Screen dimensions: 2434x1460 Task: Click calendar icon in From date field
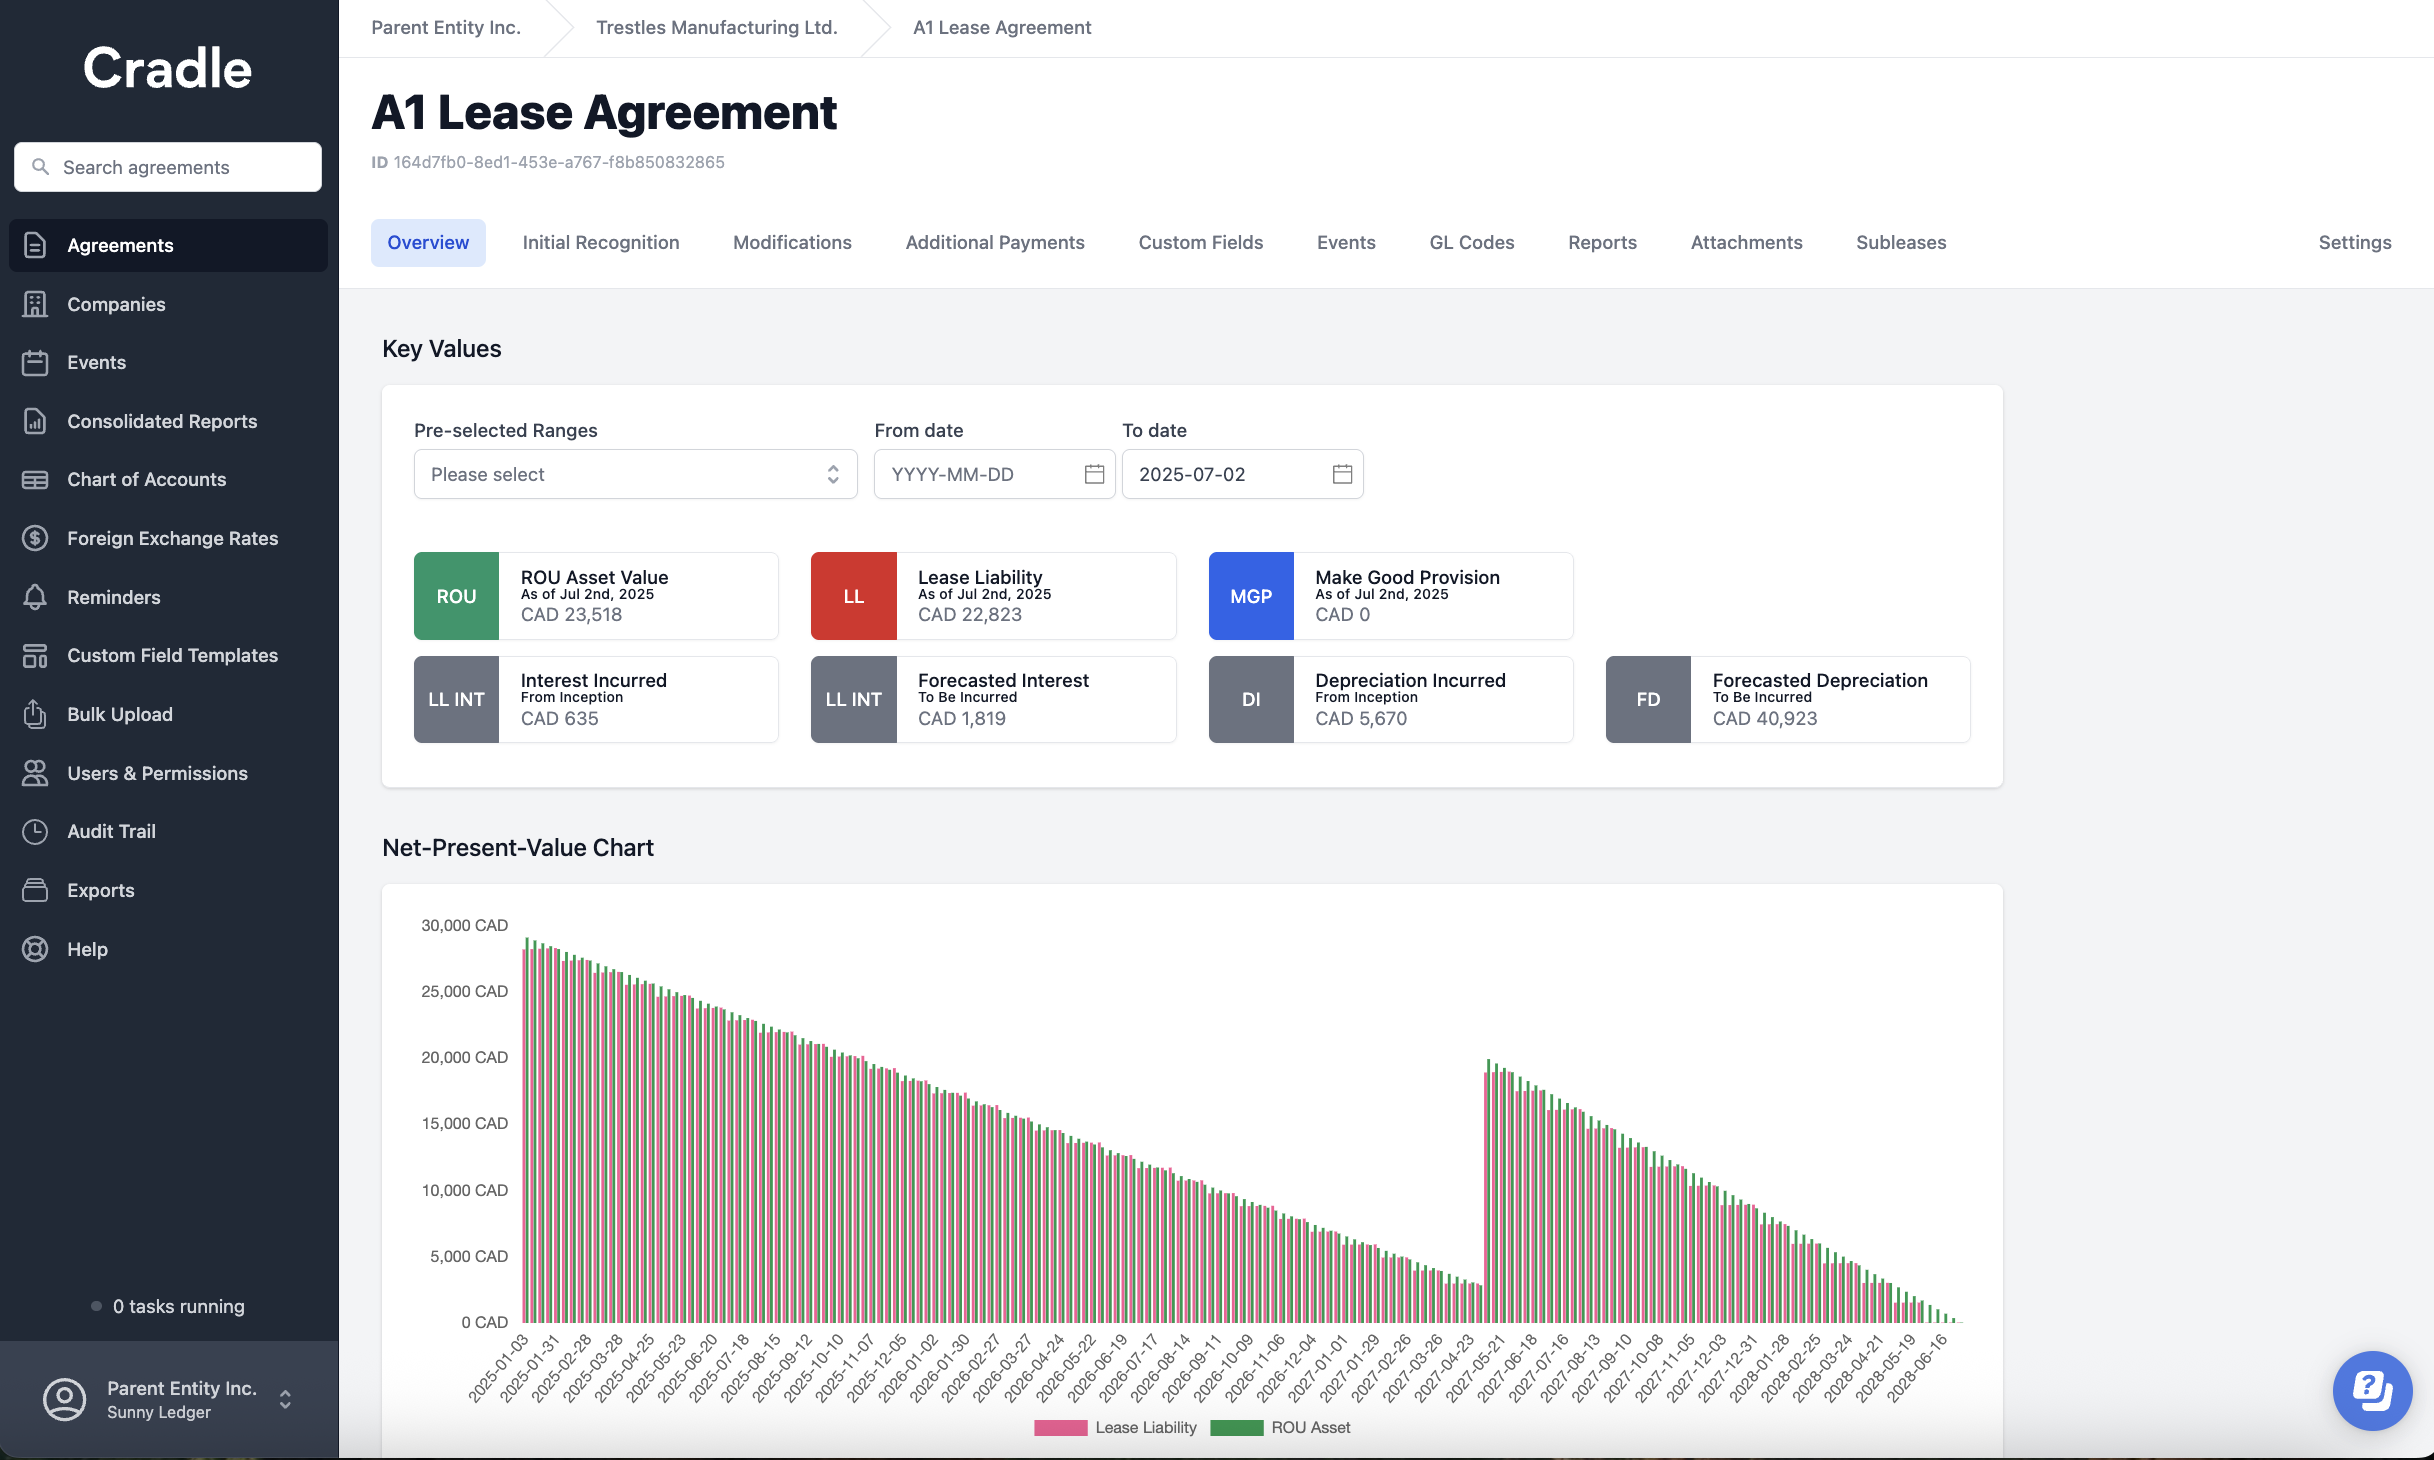click(1094, 474)
